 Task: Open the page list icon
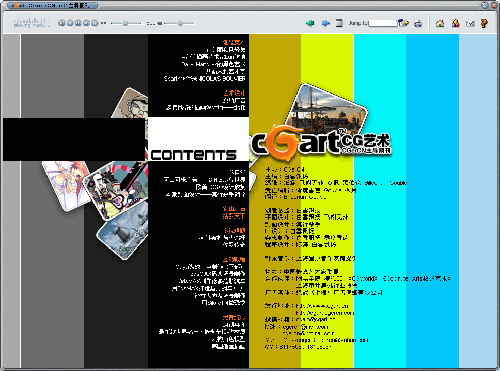(339, 23)
